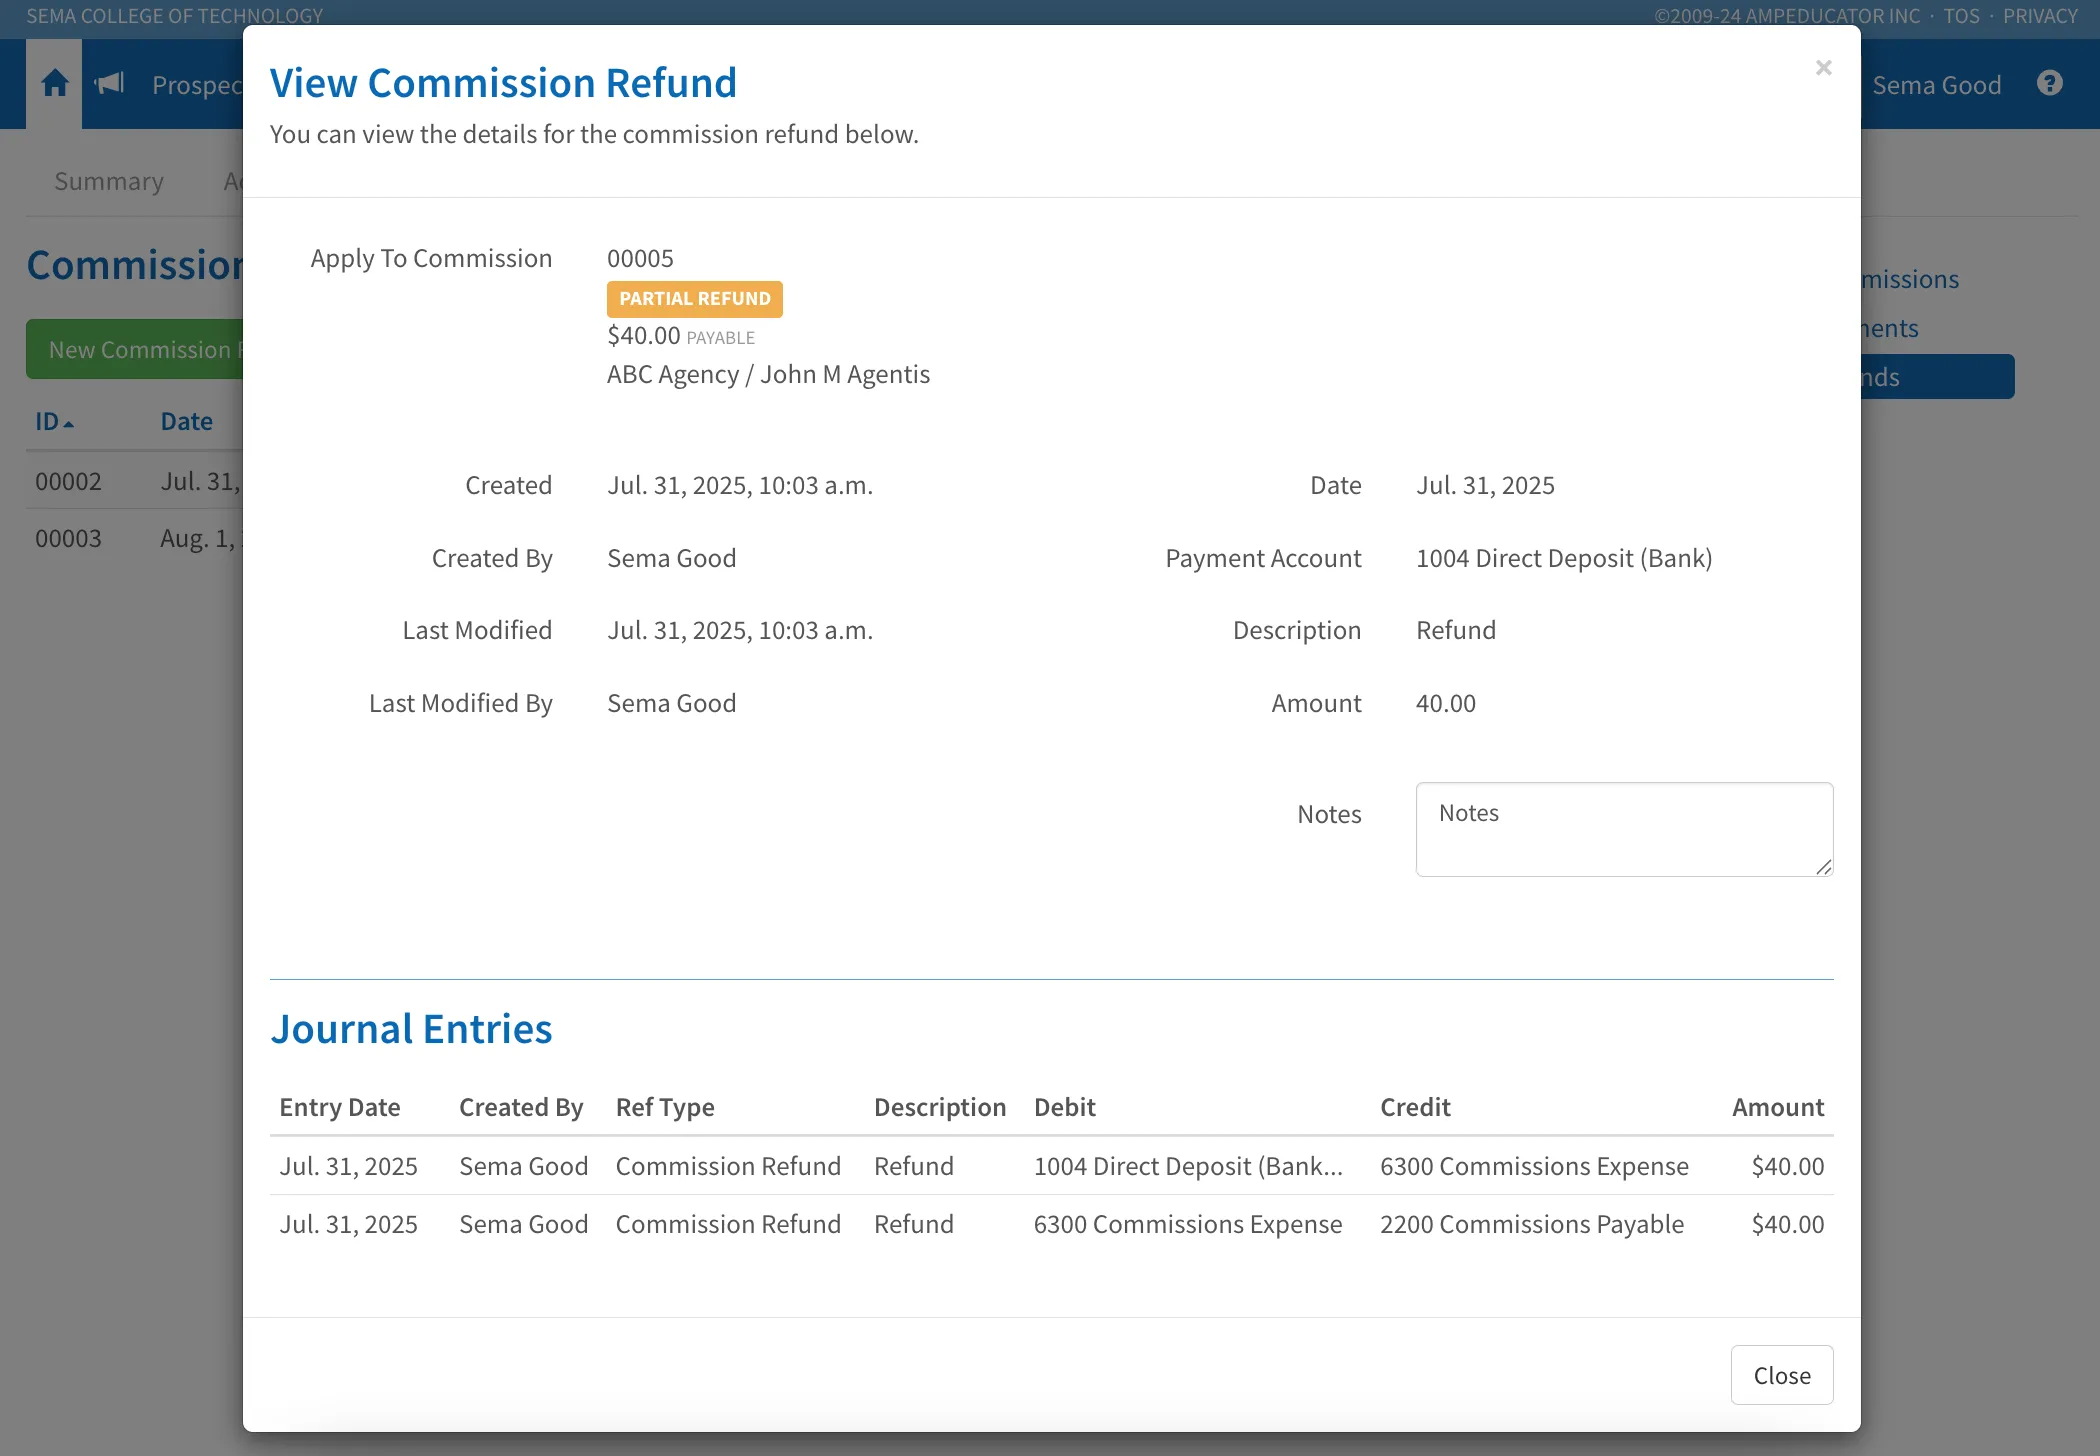Close the modal with the X icon
This screenshot has height=1456, width=2100.
coord(1824,67)
